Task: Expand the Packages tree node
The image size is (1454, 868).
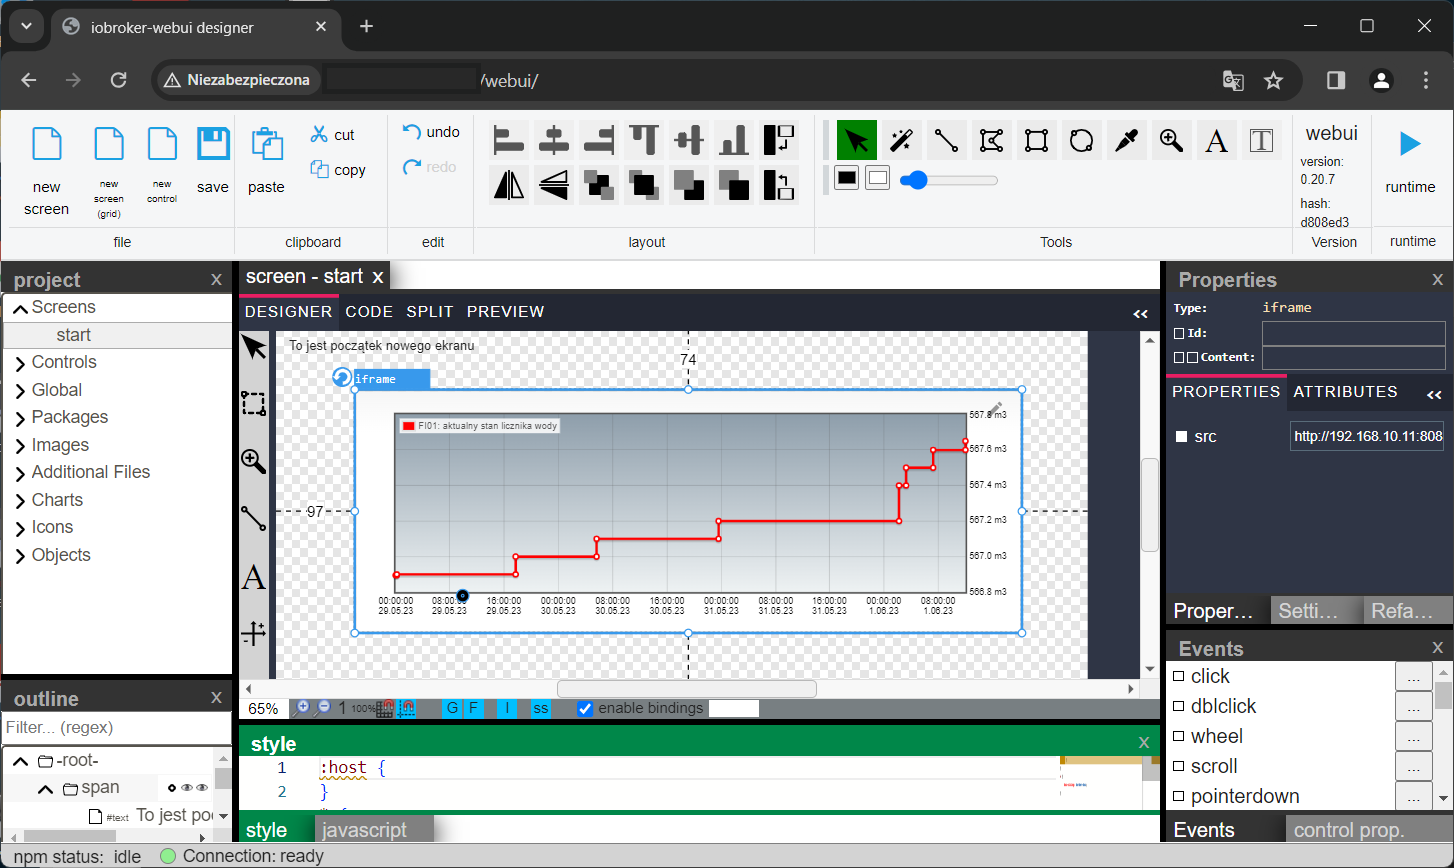Action: click(20, 418)
